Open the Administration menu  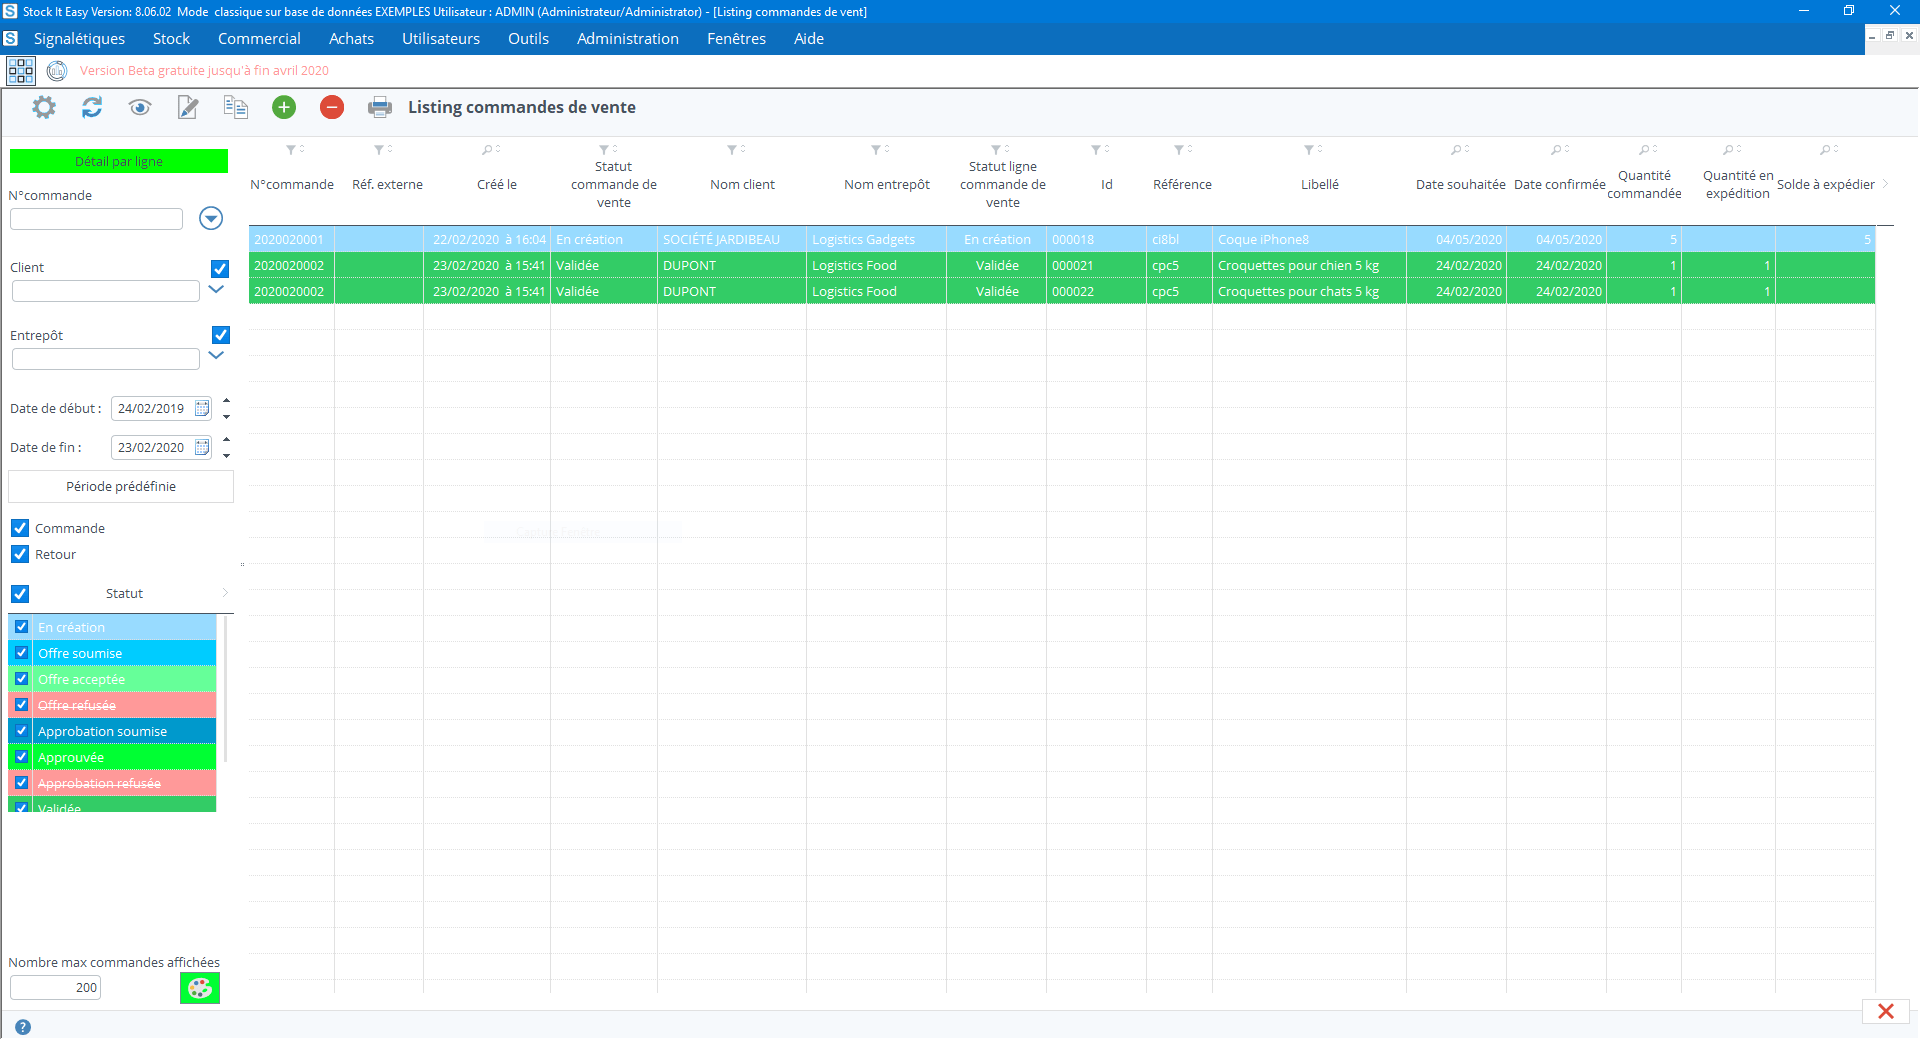pos(627,39)
